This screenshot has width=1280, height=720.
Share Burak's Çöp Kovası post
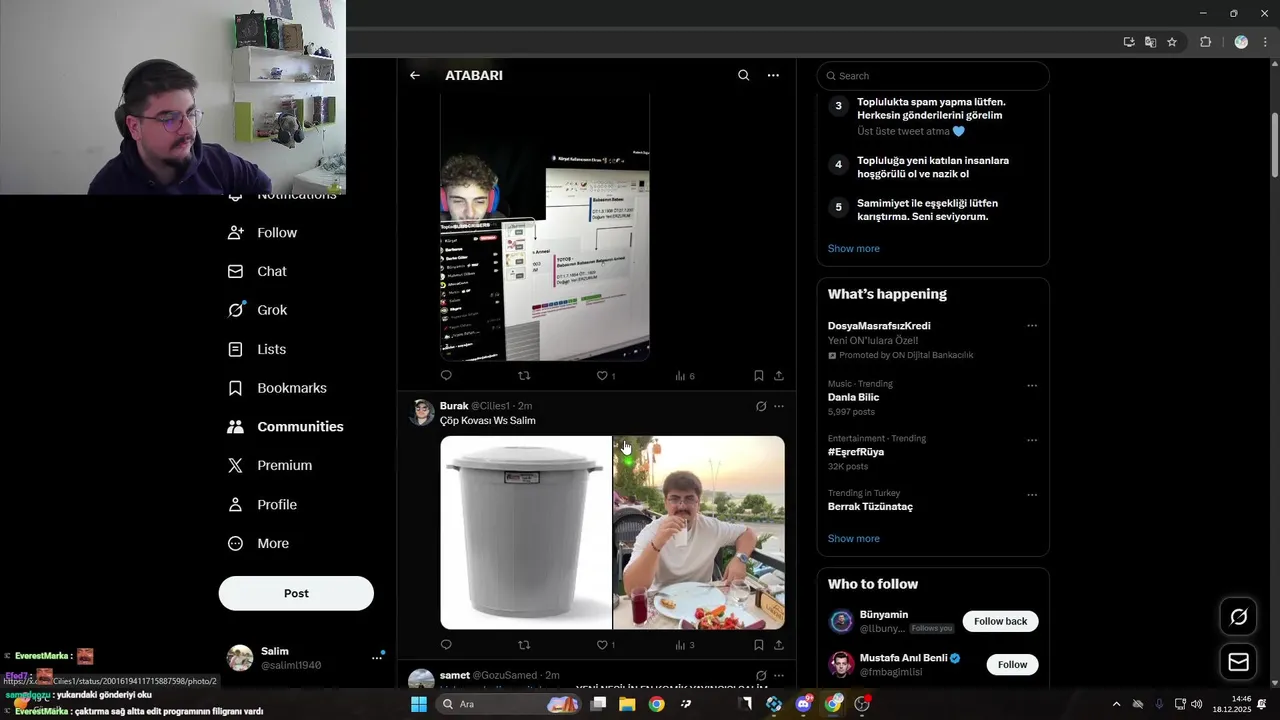(779, 645)
